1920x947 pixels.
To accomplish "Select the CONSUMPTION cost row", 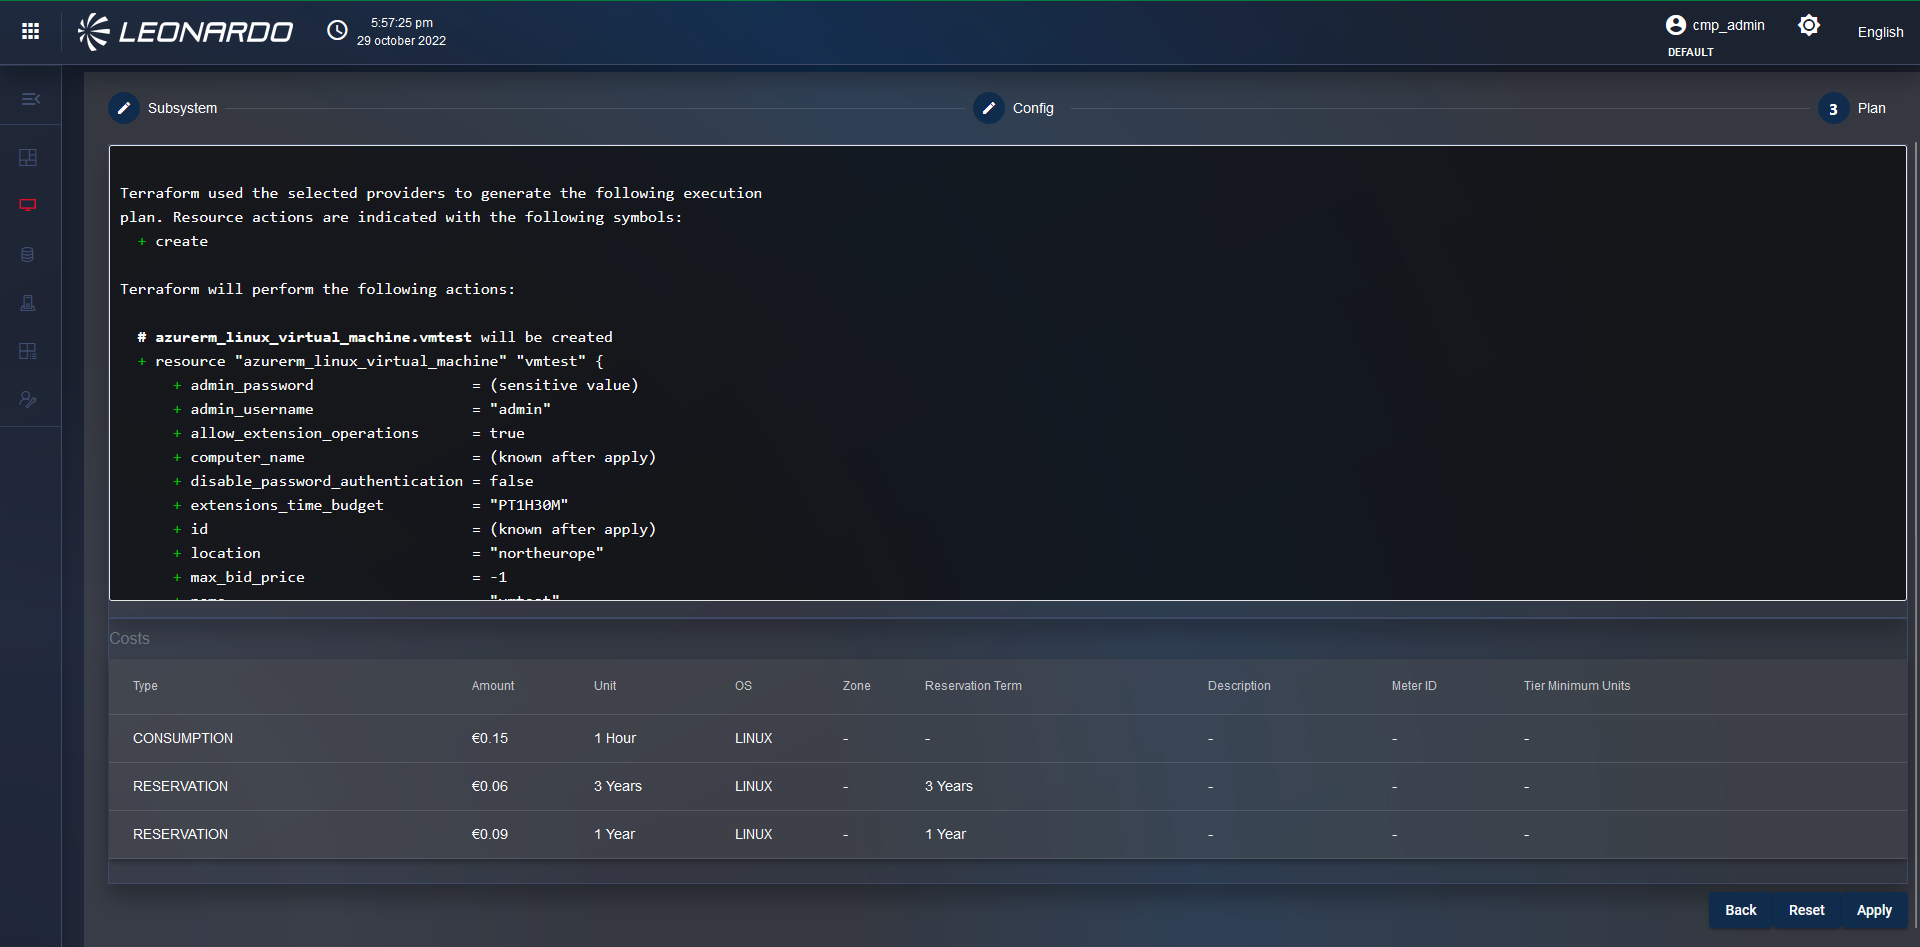I will [183, 738].
